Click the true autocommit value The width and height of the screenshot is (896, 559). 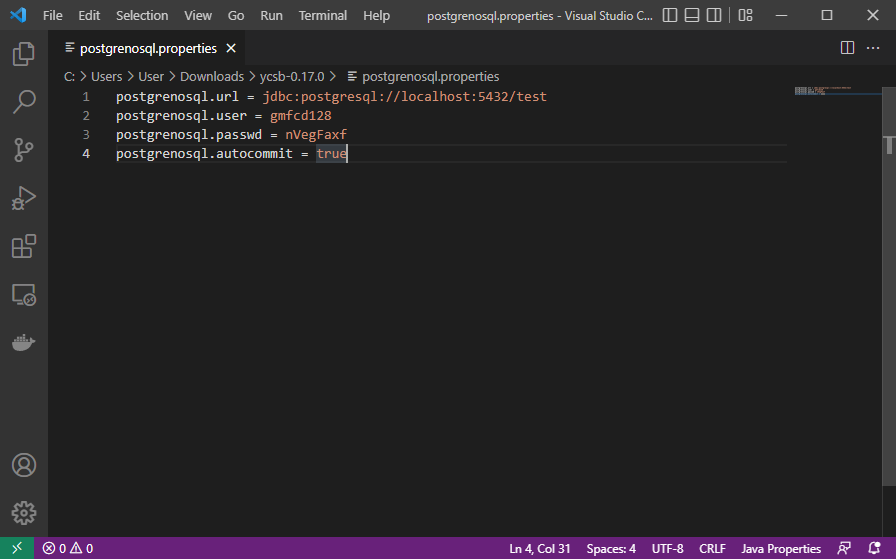[331, 153]
